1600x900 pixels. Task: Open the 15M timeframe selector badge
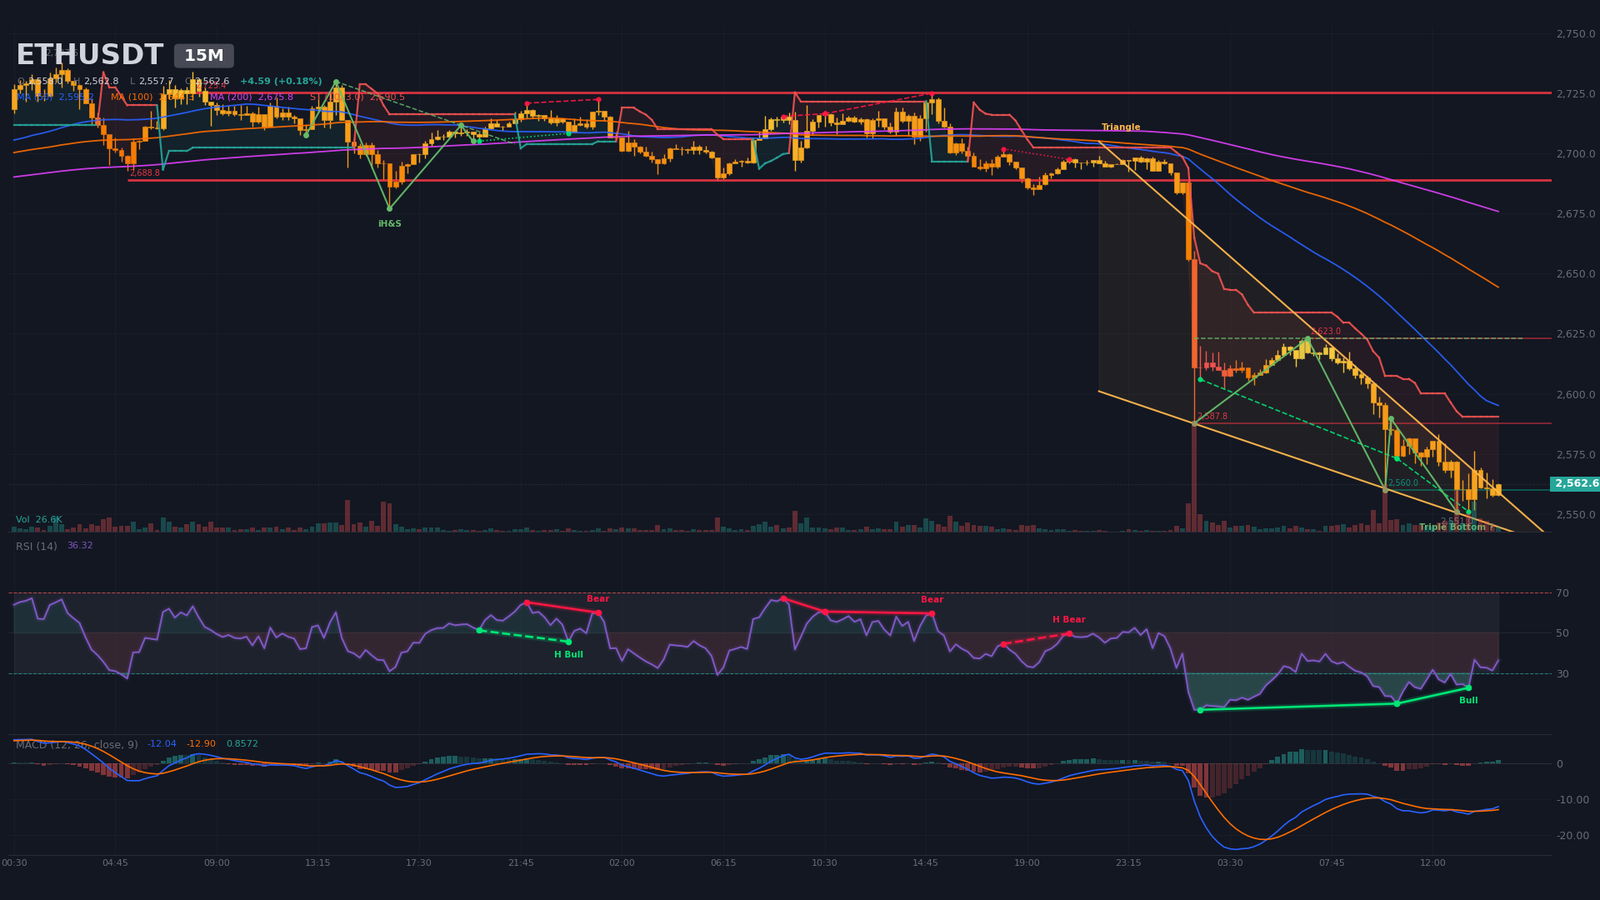[204, 56]
